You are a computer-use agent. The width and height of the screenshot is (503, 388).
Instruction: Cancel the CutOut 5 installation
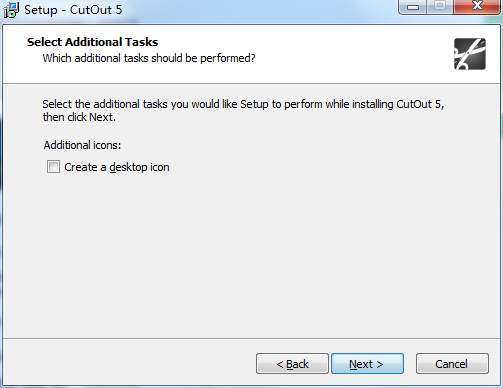tap(452, 364)
